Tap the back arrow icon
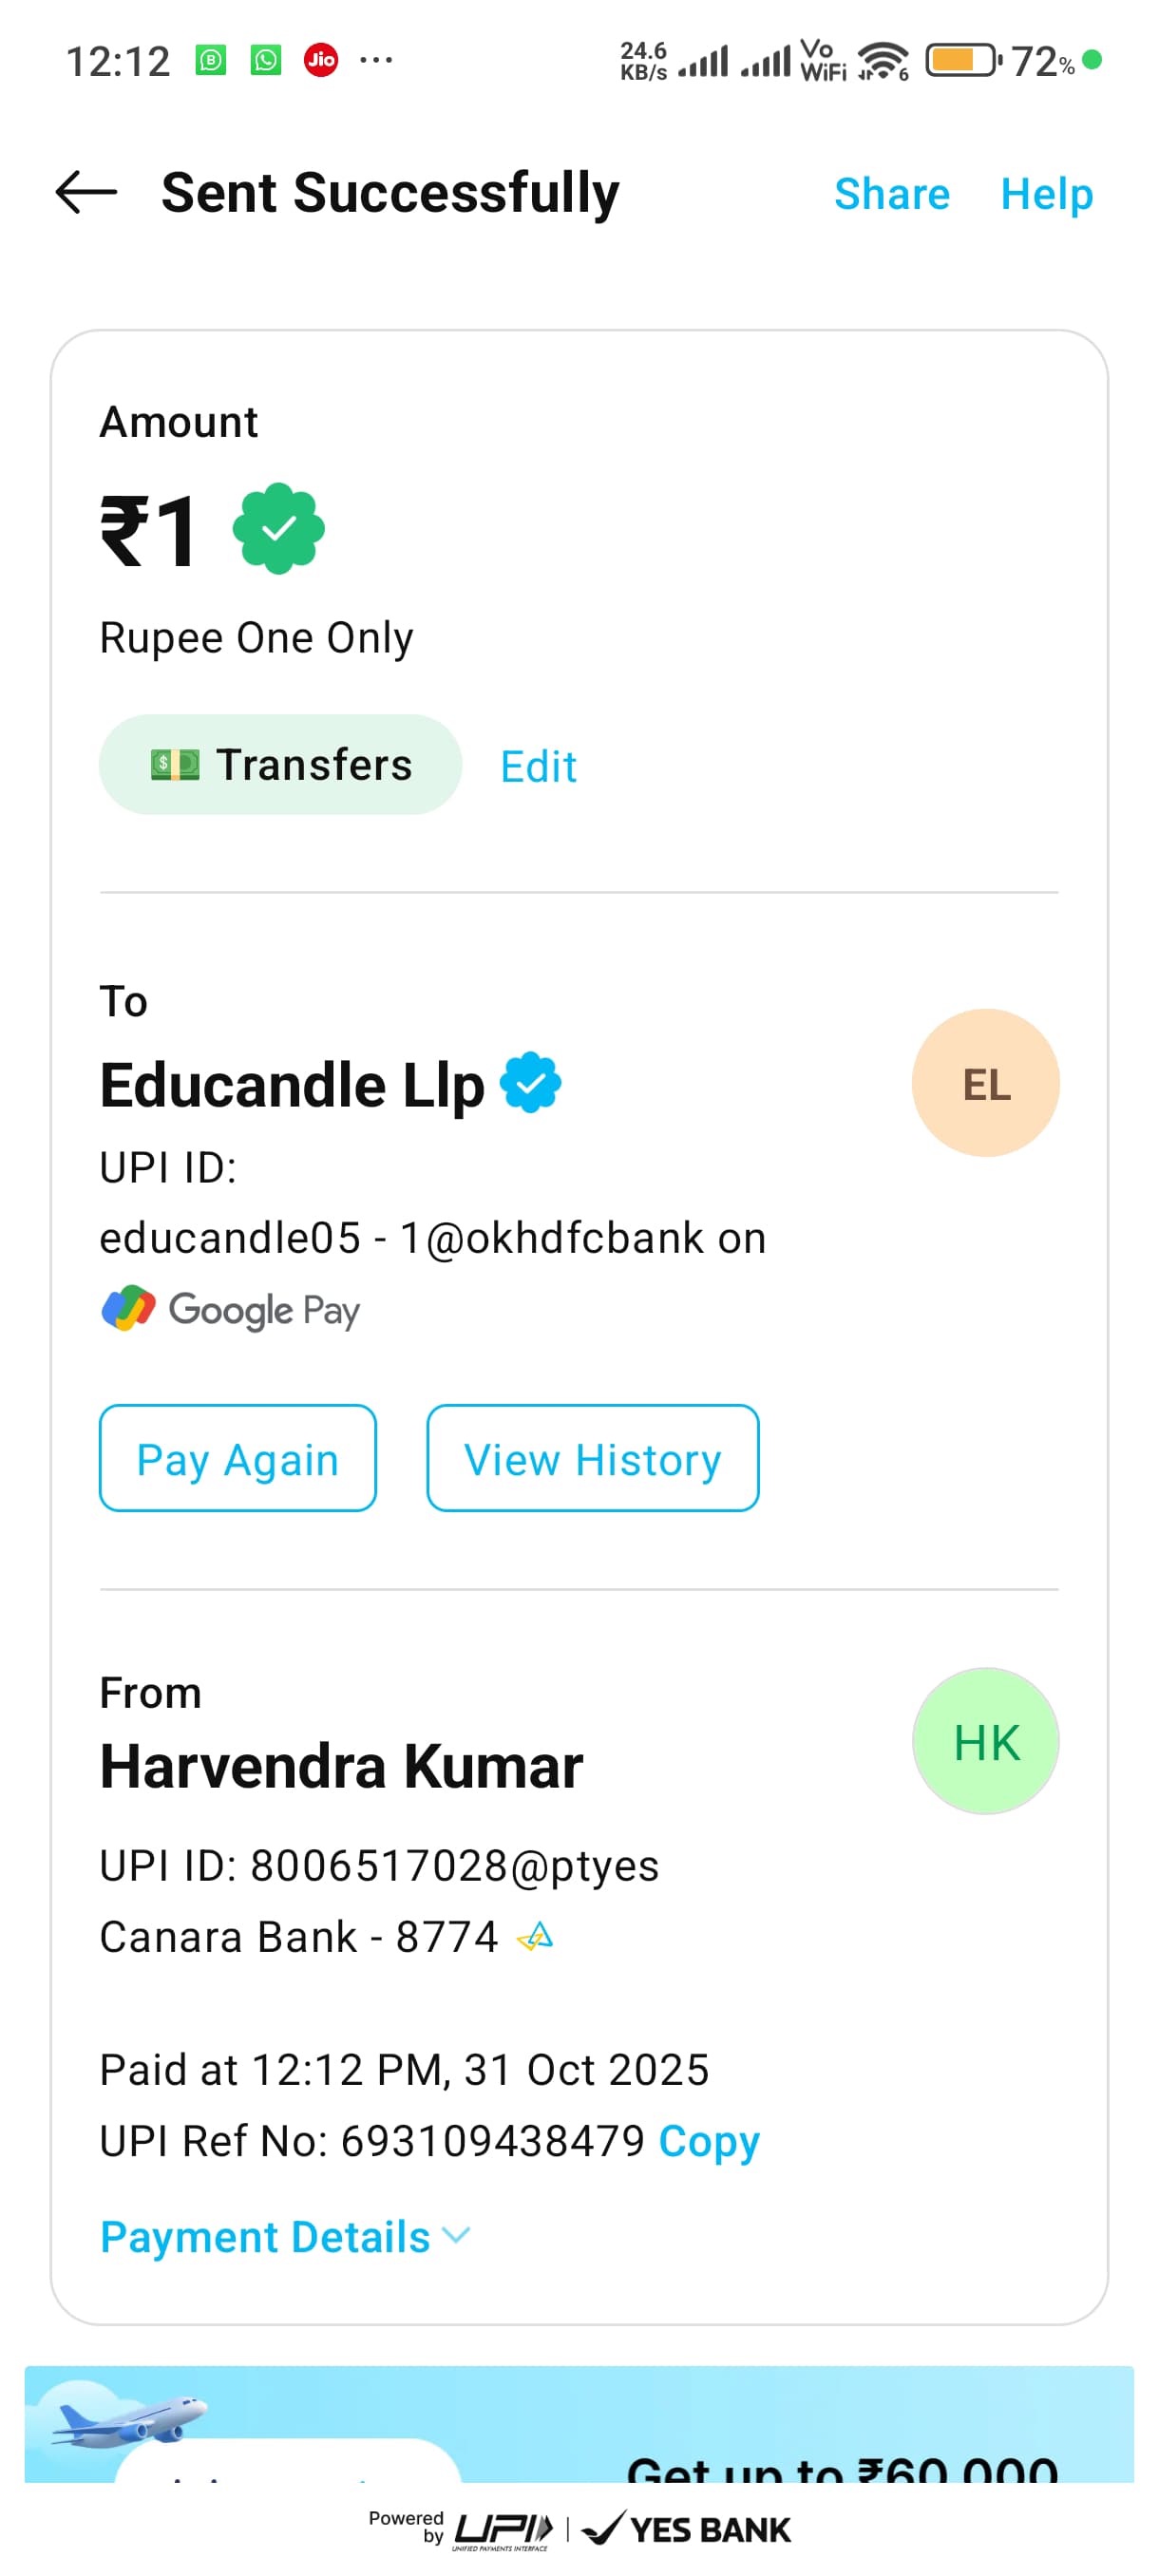Image resolution: width=1159 pixels, height=2576 pixels. pyautogui.click(x=86, y=192)
